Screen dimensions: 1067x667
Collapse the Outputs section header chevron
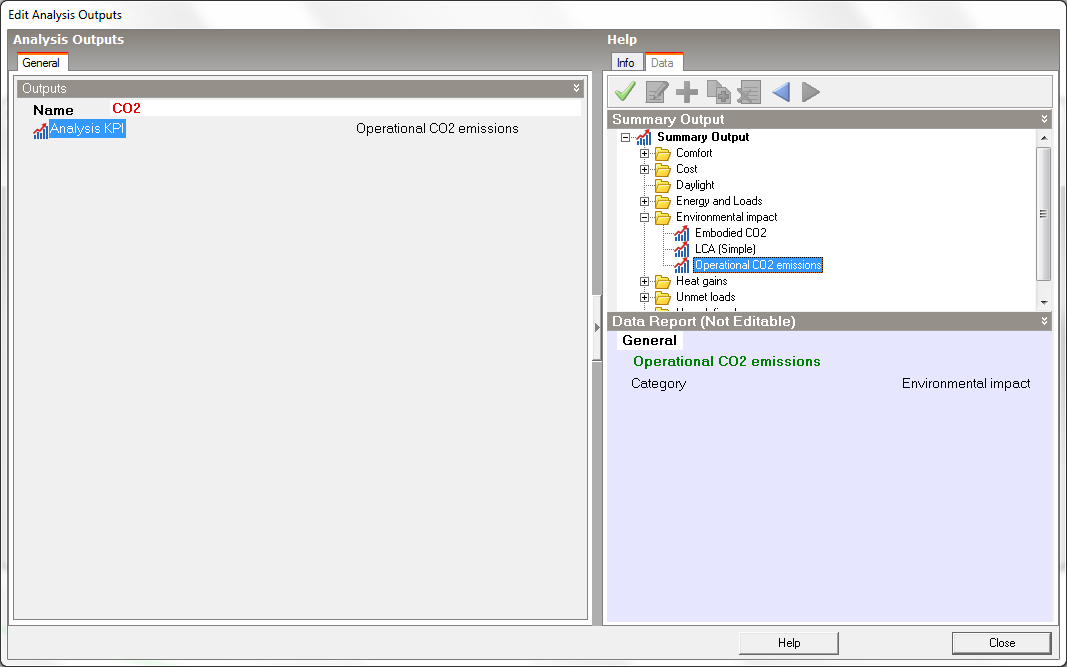576,88
